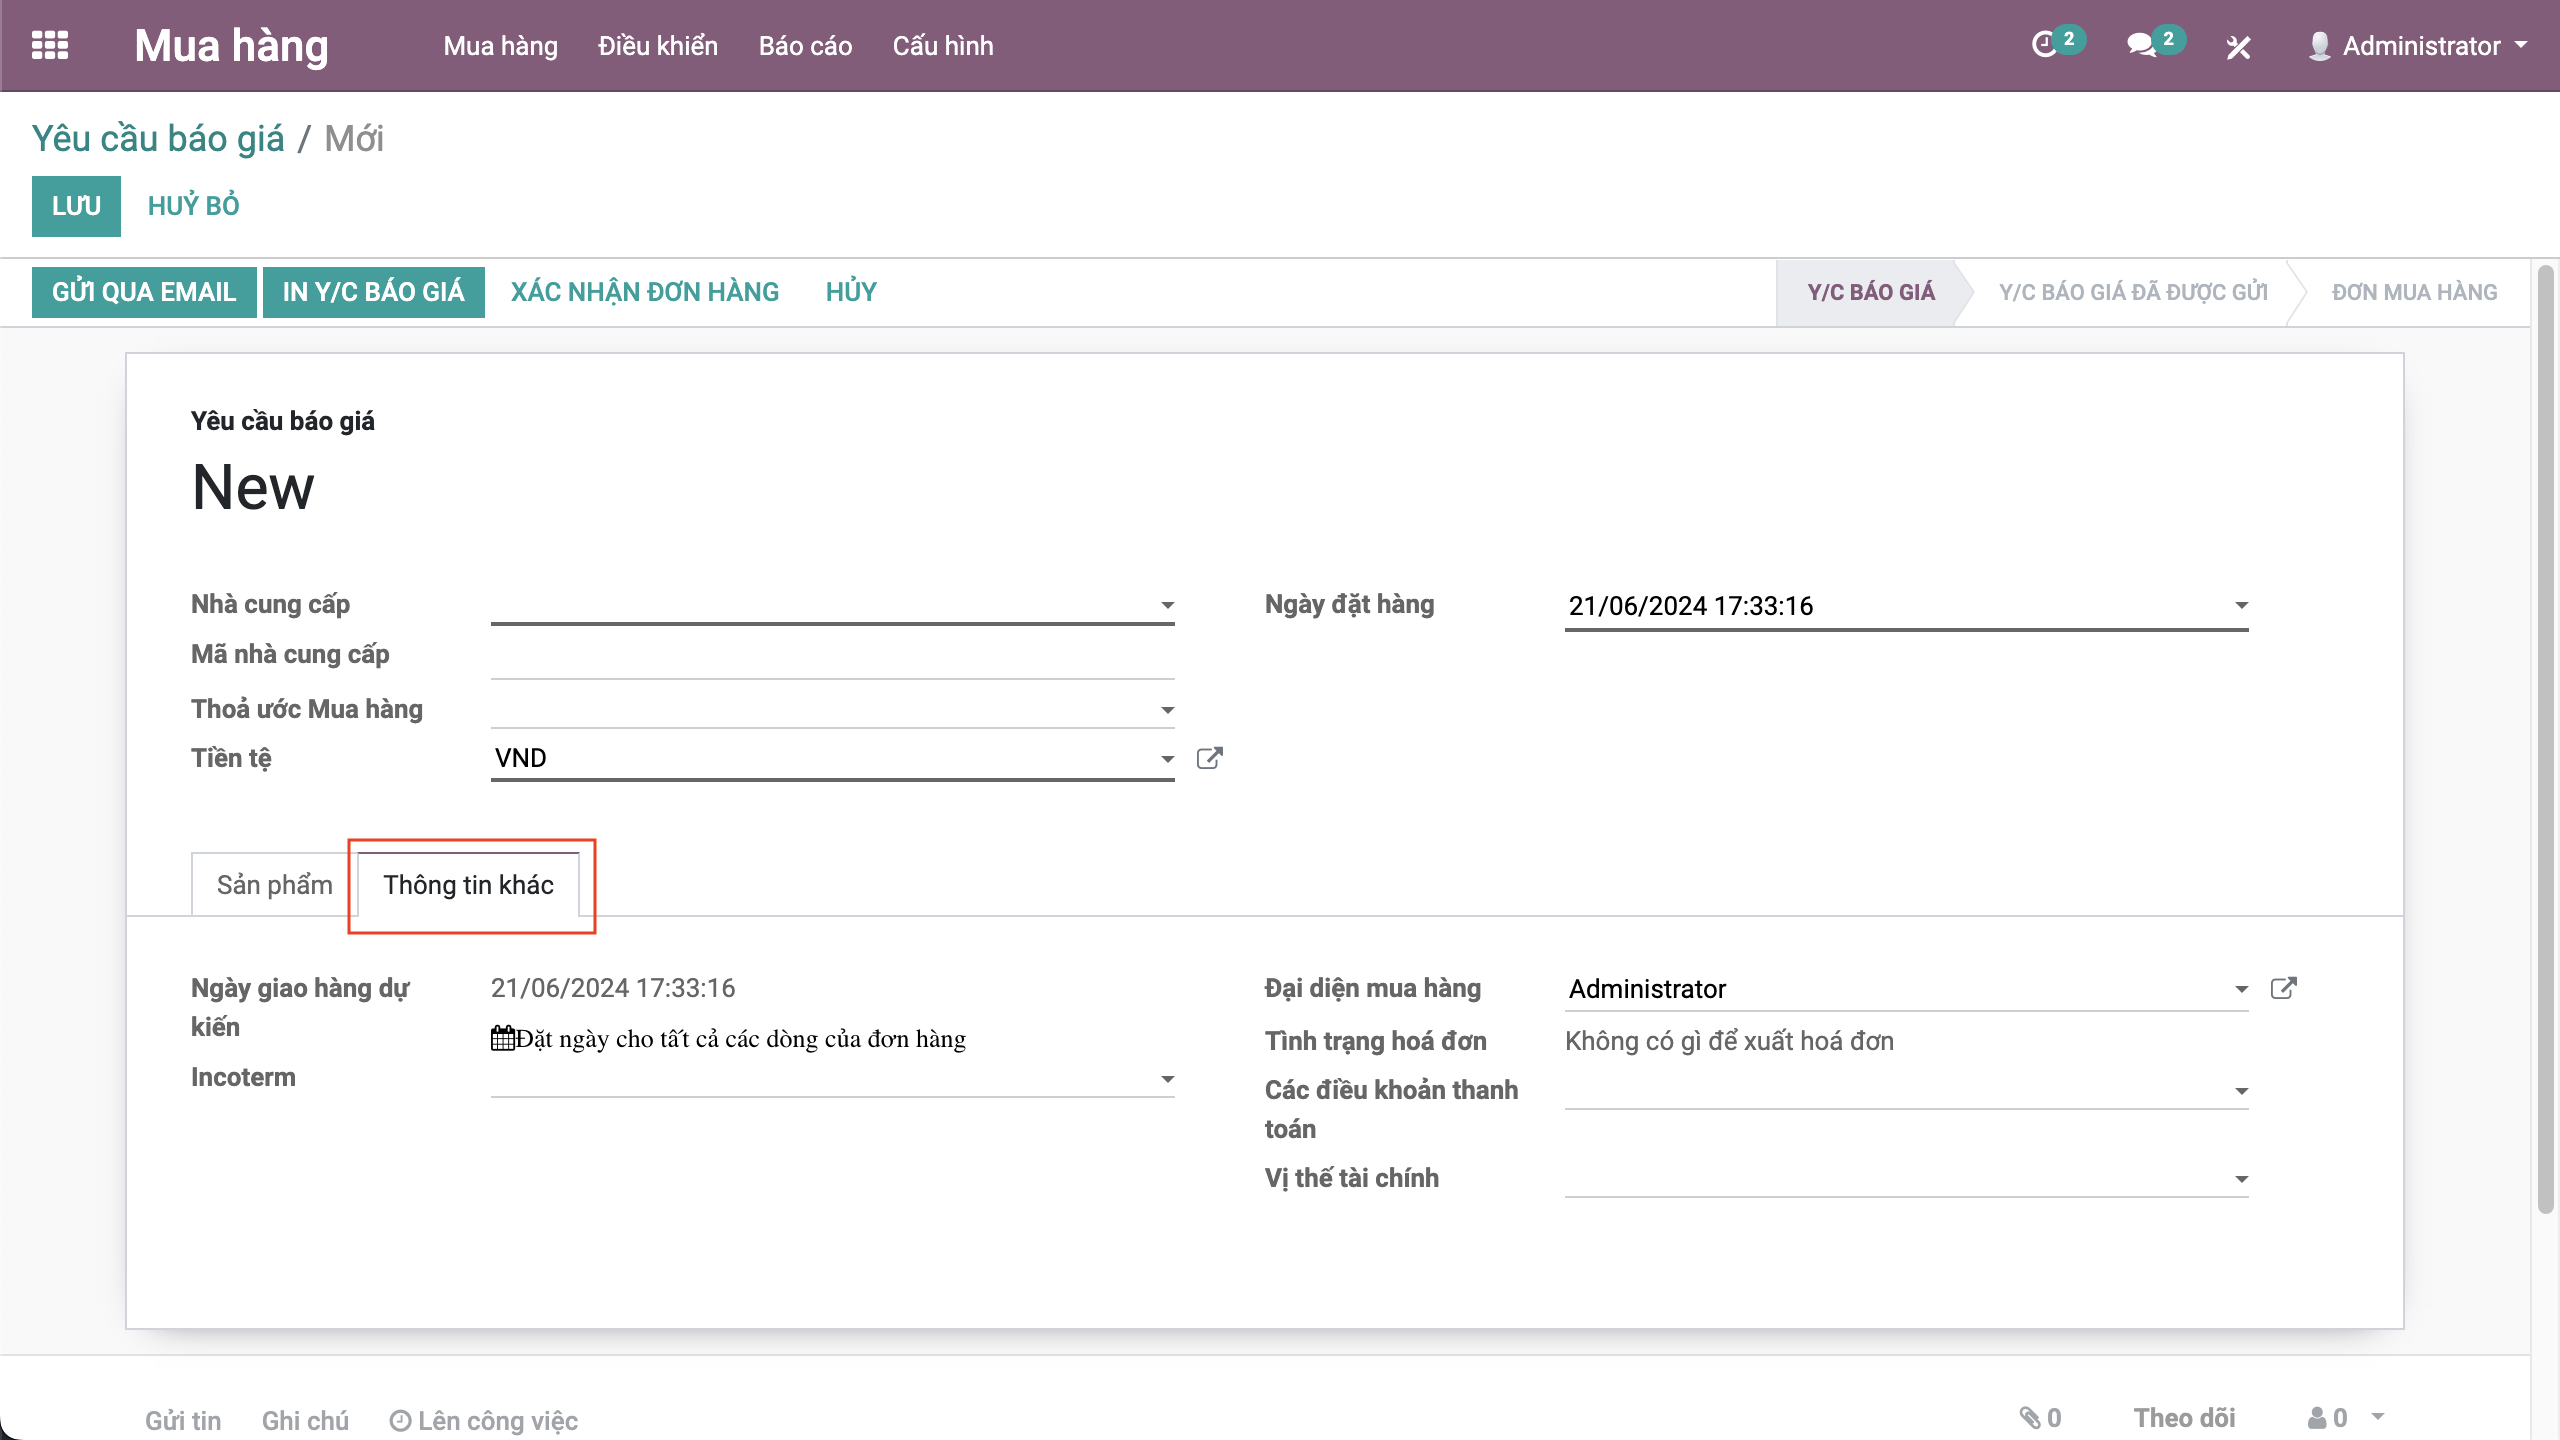Click the Mã nhà cung cấp field
This screenshot has height=1440, width=2560.
tap(832, 656)
